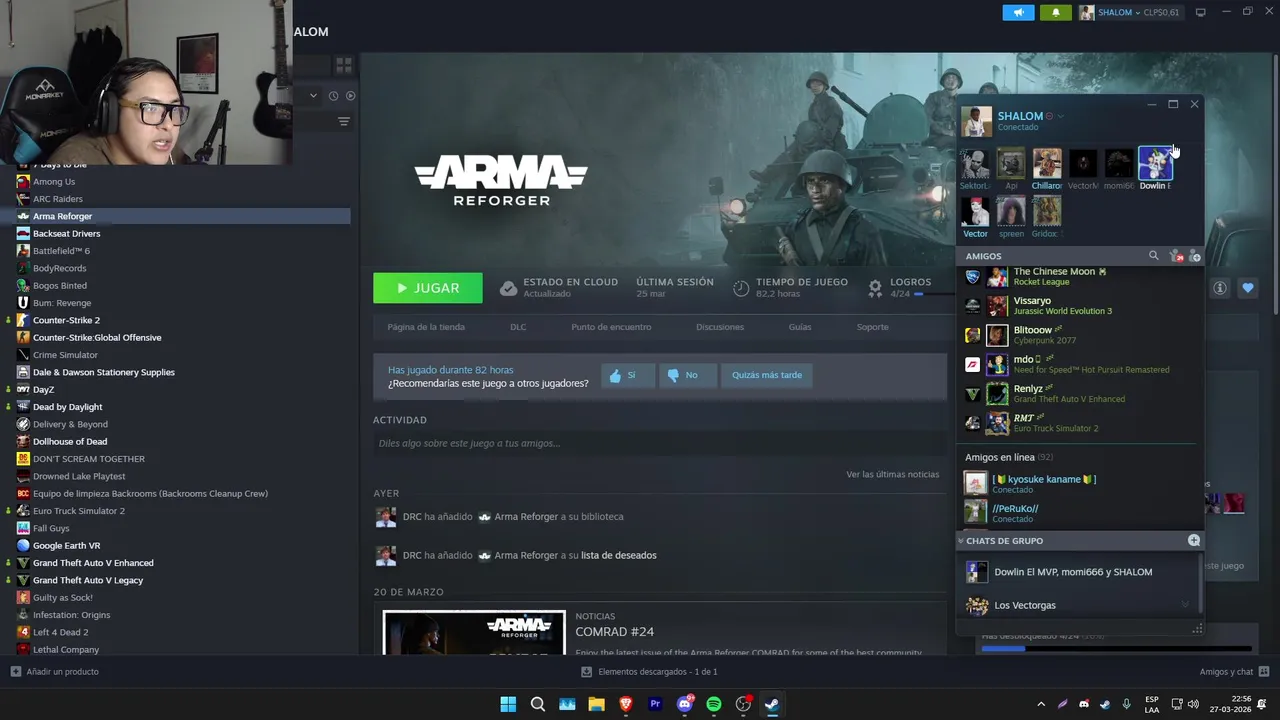This screenshot has width=1280, height=720.
Task: Select friend Vissaryo playing Jurassic World Evolution 3
Action: point(1080,305)
